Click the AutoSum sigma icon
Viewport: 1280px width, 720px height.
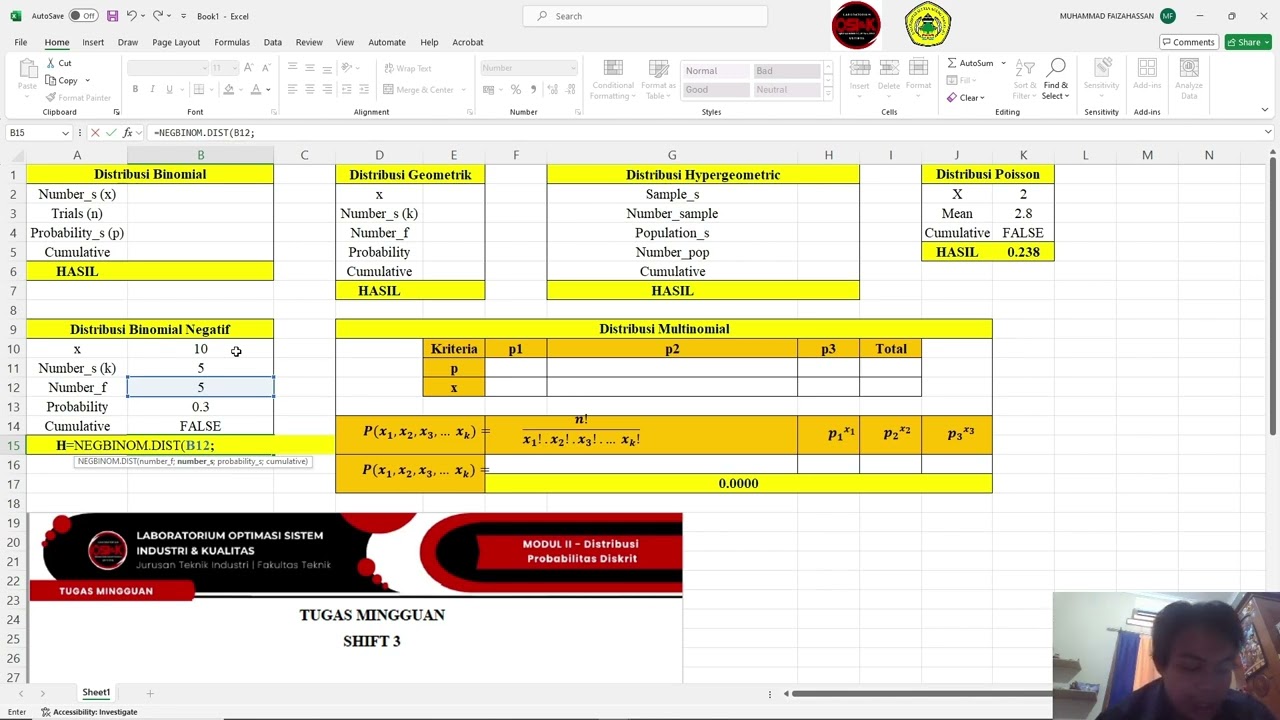coord(952,63)
